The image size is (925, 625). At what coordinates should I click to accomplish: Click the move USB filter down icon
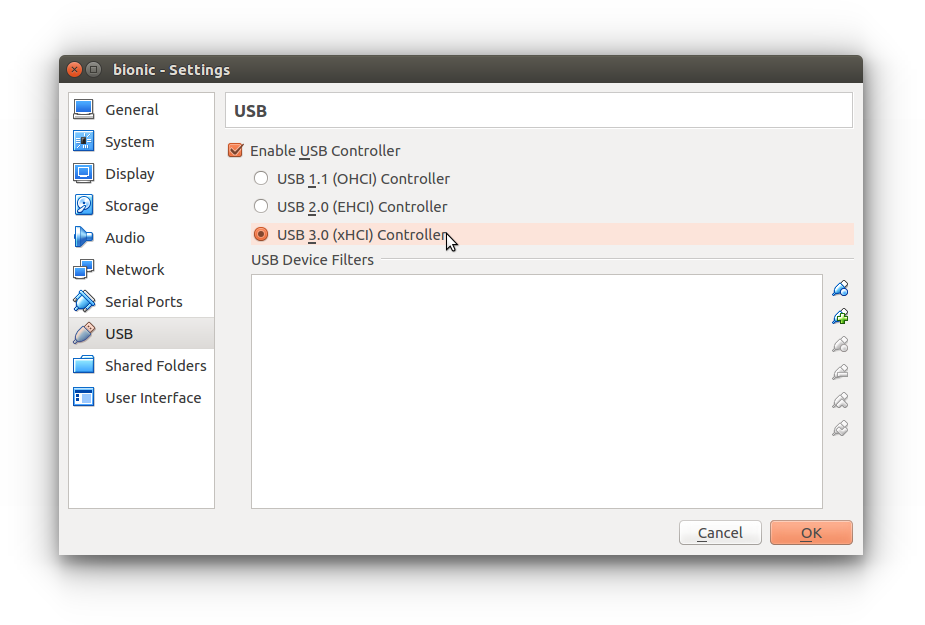tap(840, 429)
